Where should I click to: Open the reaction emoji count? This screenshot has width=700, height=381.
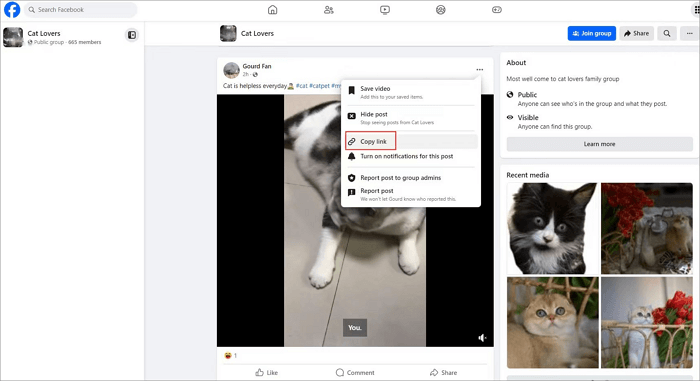230,356
